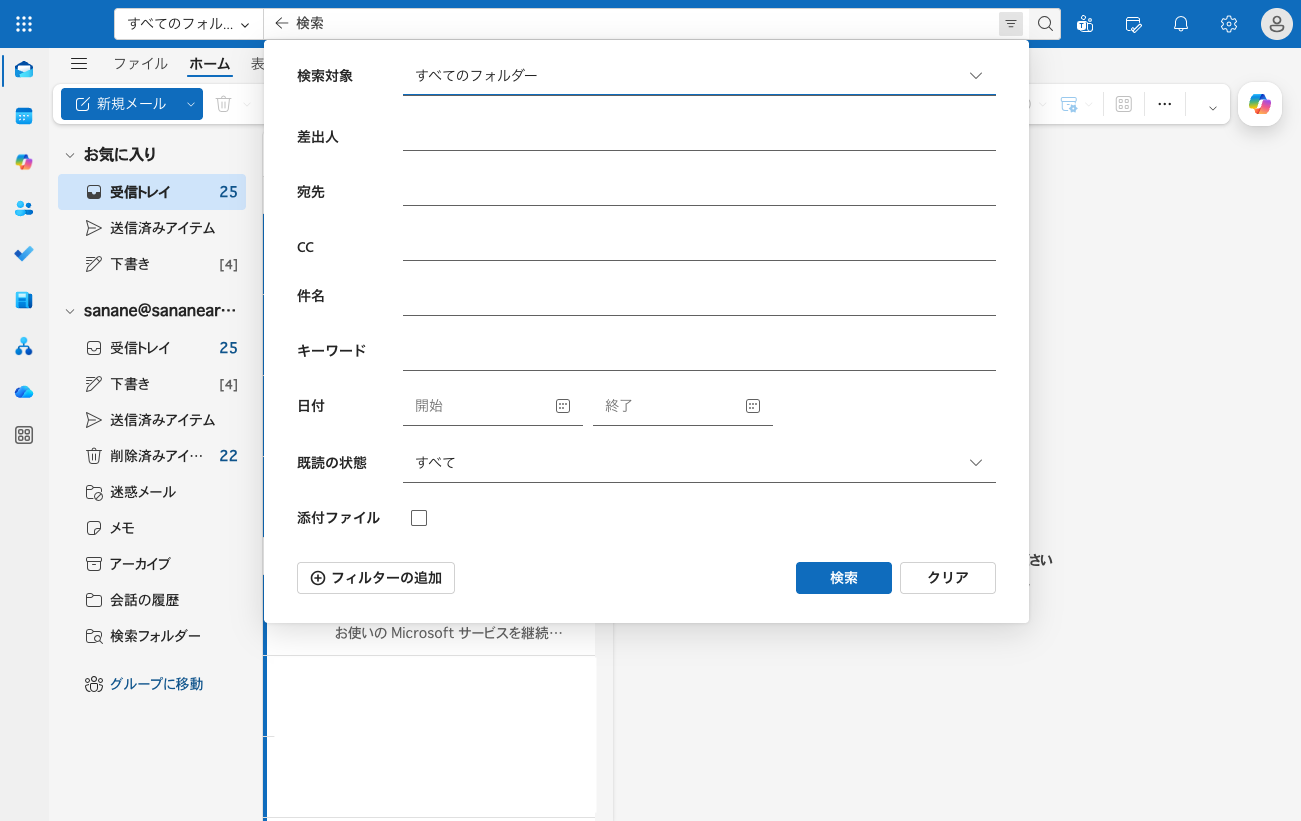Click into the キーワード field

coord(699,356)
